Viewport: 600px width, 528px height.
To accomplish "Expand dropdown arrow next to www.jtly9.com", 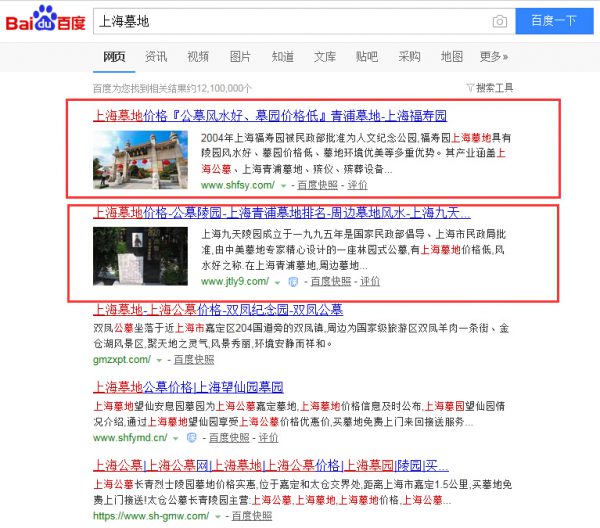I will tap(277, 282).
